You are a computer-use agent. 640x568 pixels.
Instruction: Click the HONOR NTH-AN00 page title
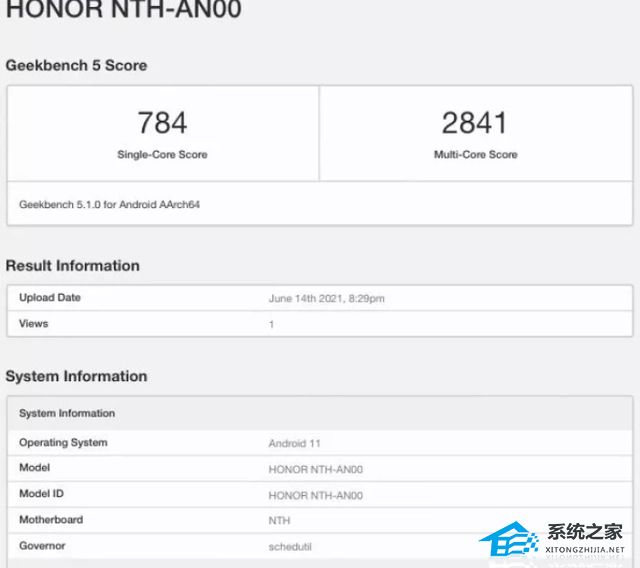point(124,9)
